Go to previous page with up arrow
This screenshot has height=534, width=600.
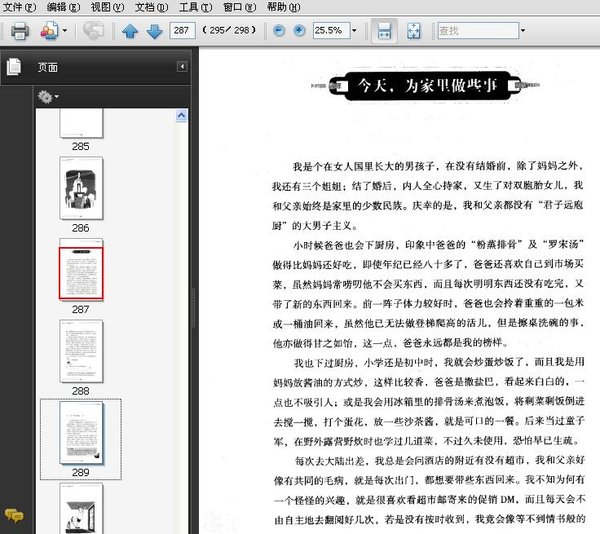pos(130,31)
